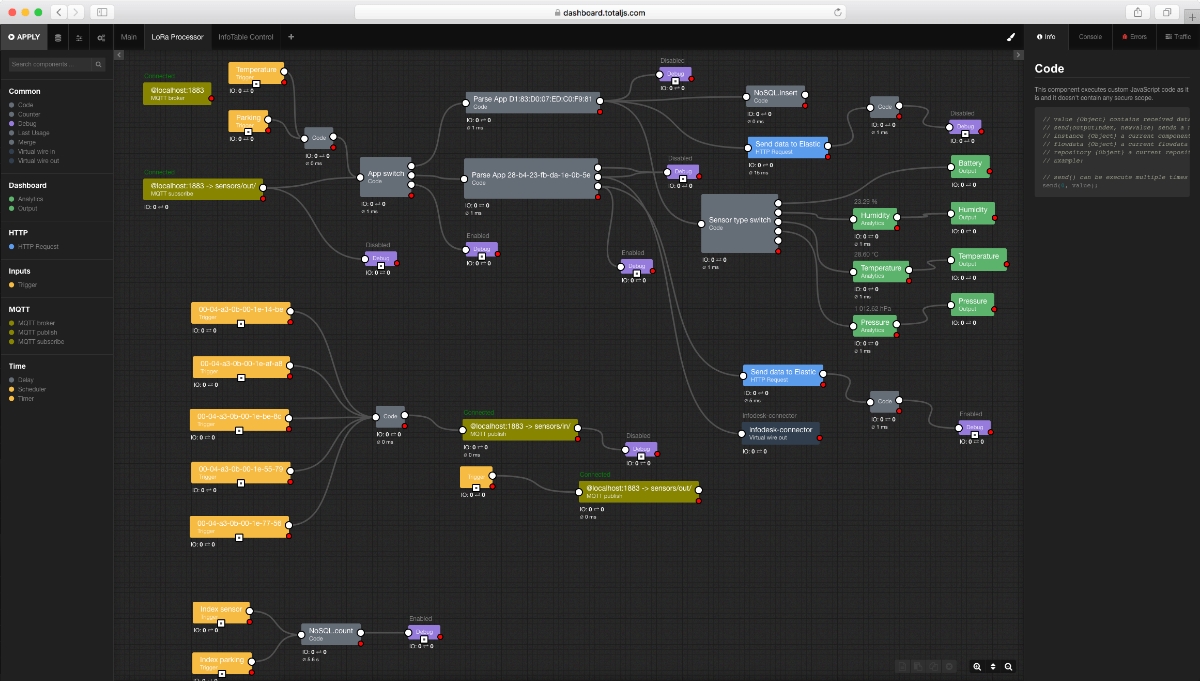Viewport: 1200px width, 681px height.
Task: Toggle the Index sensor trigger button
Action: coord(221,624)
